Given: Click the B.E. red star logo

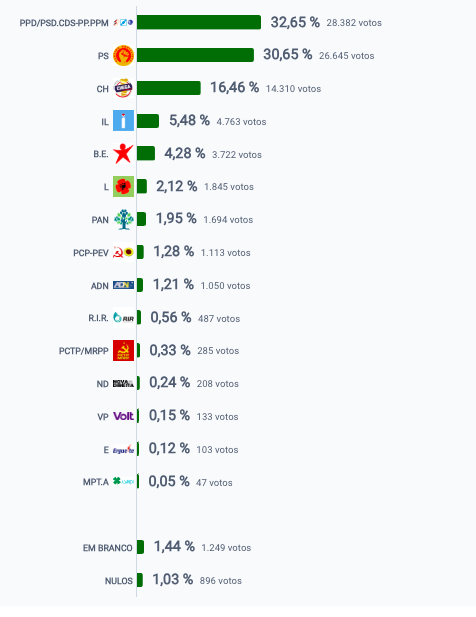Looking at the screenshot, I should 123,153.
